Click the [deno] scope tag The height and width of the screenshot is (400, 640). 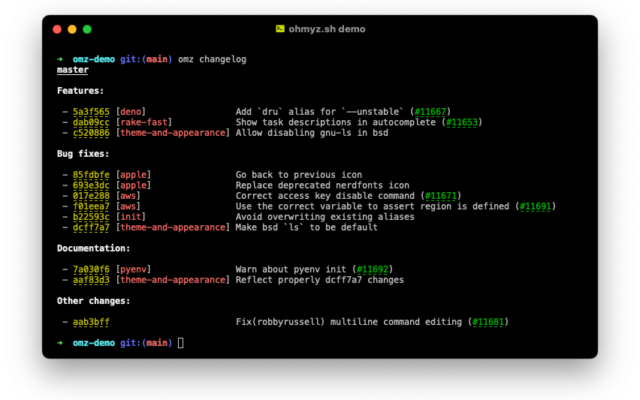point(131,111)
